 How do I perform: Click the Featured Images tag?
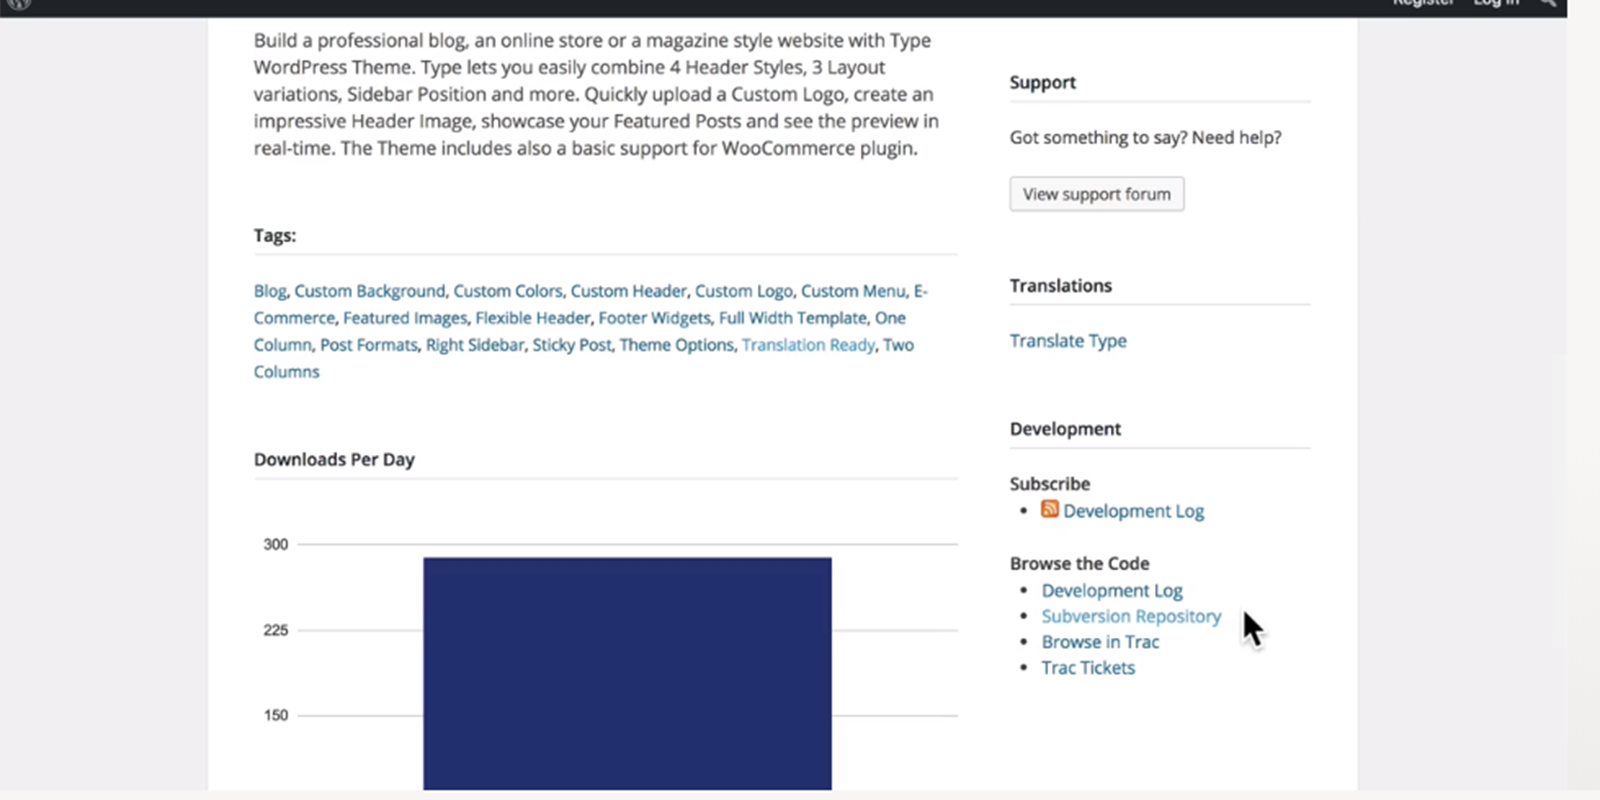[404, 317]
